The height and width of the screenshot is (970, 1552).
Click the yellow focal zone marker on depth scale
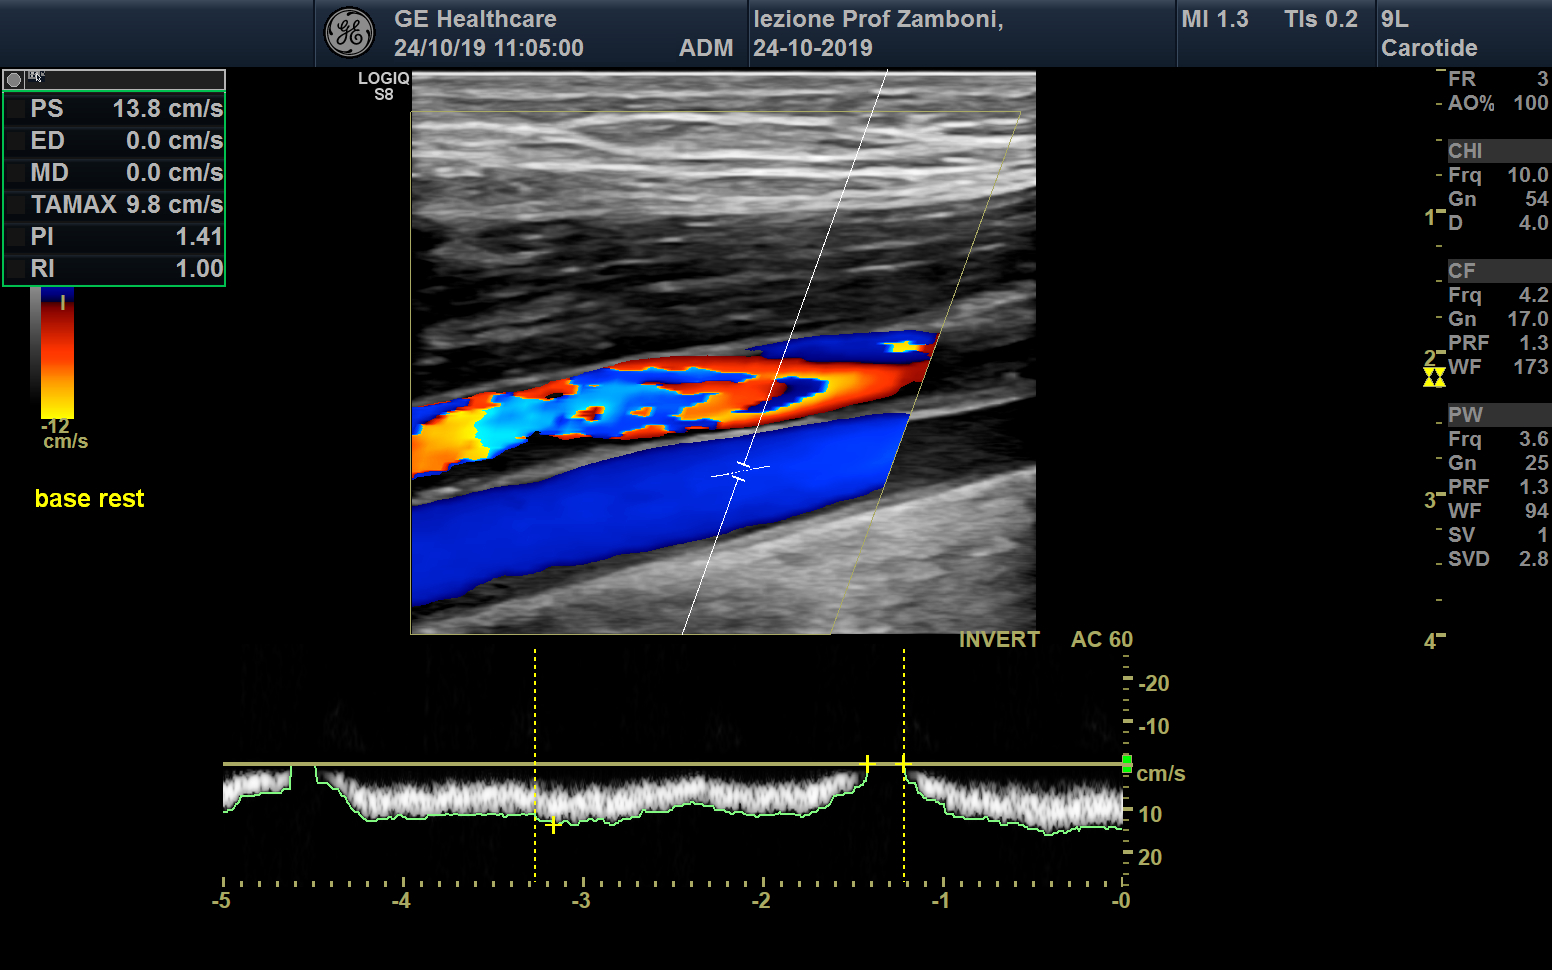pos(1434,377)
